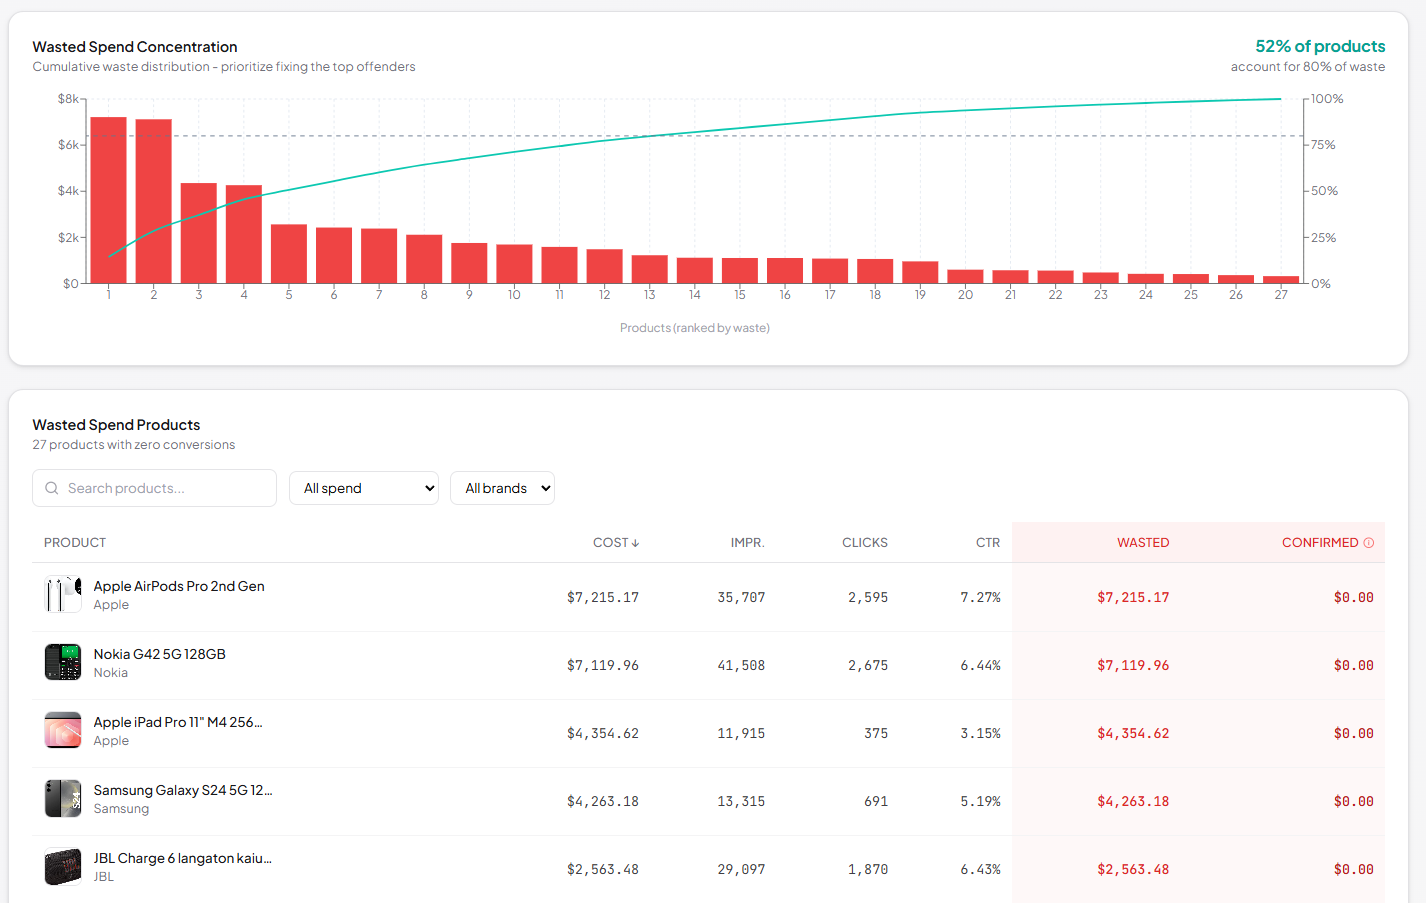Open the All spend filter dropdown
Image resolution: width=1426 pixels, height=903 pixels.
[363, 488]
